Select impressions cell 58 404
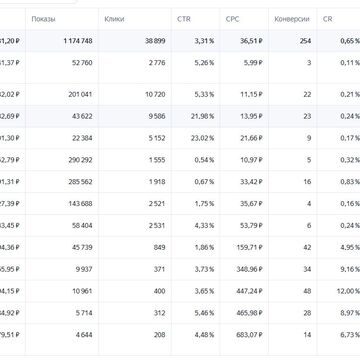360x360 pixels. pyautogui.click(x=82, y=225)
